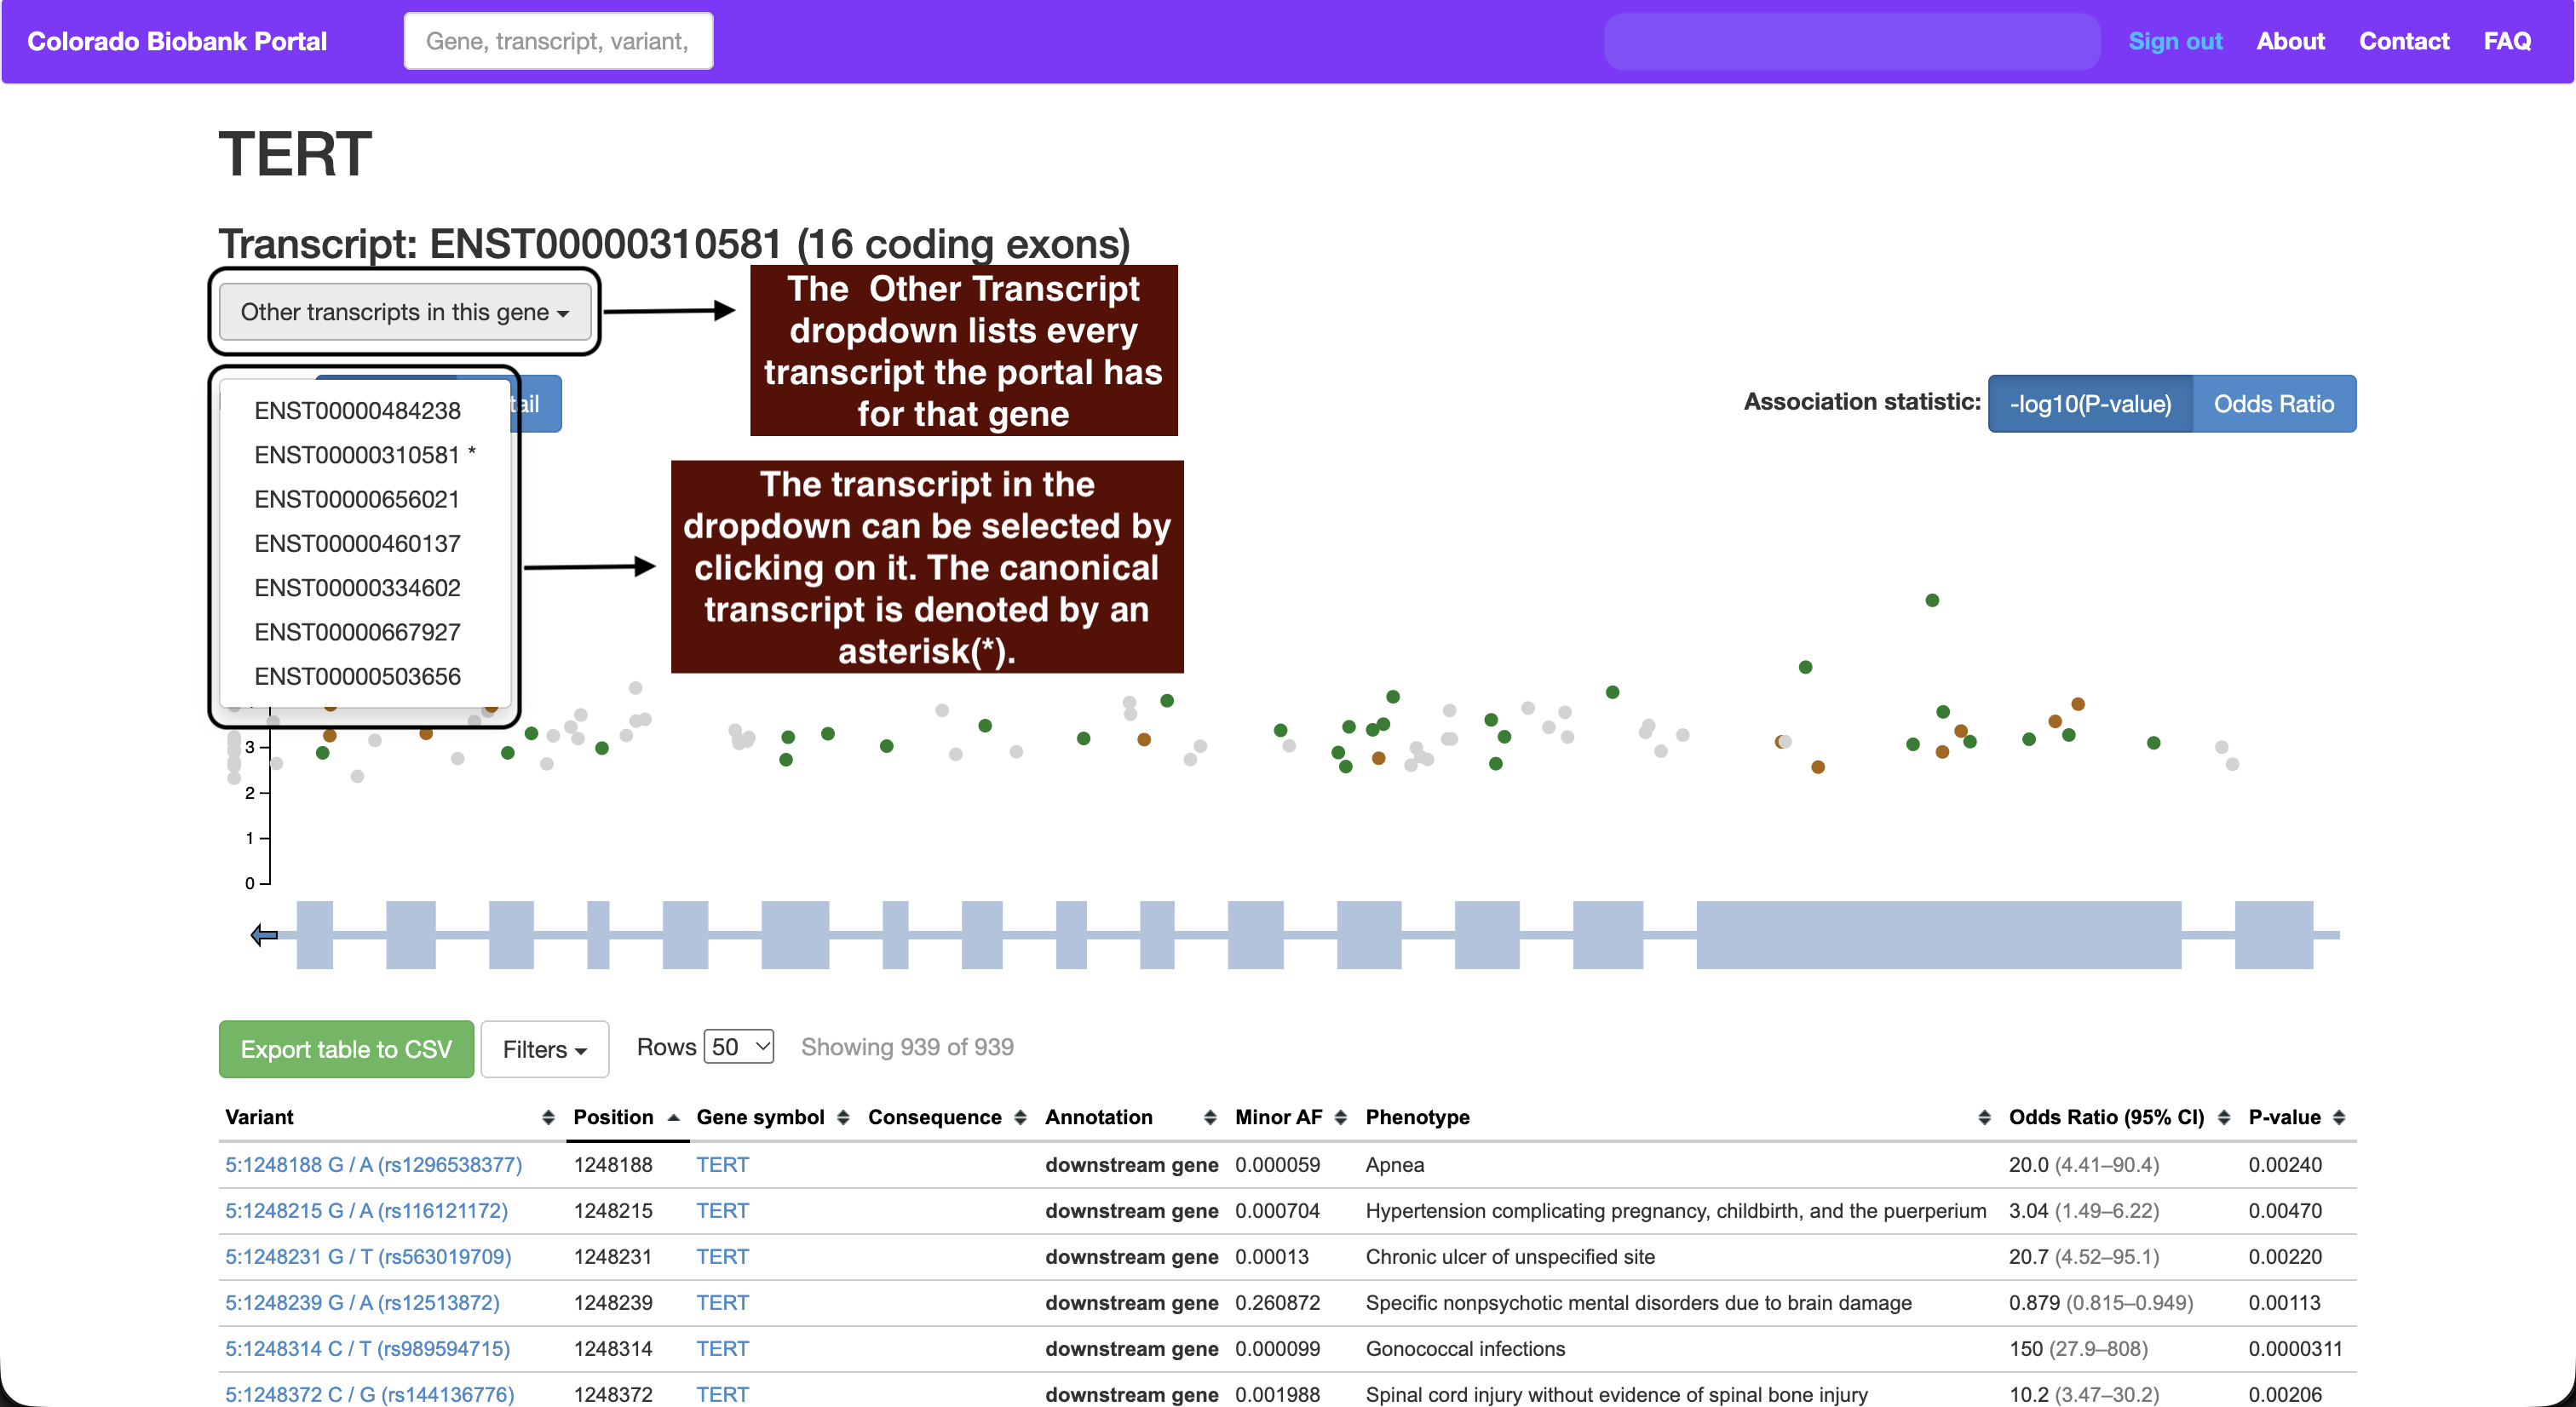Screen dimensions: 2576x1407
Task: Switch statistic to -log10(P-value)
Action: [x=2090, y=404]
